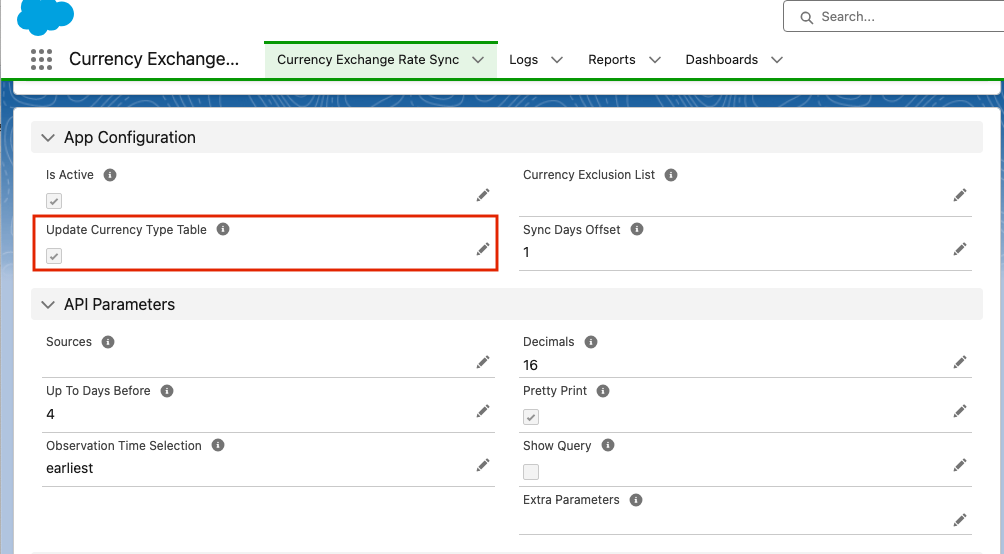Switch to the Dashboards tab
This screenshot has height=554, width=1004.
pyautogui.click(x=722, y=60)
